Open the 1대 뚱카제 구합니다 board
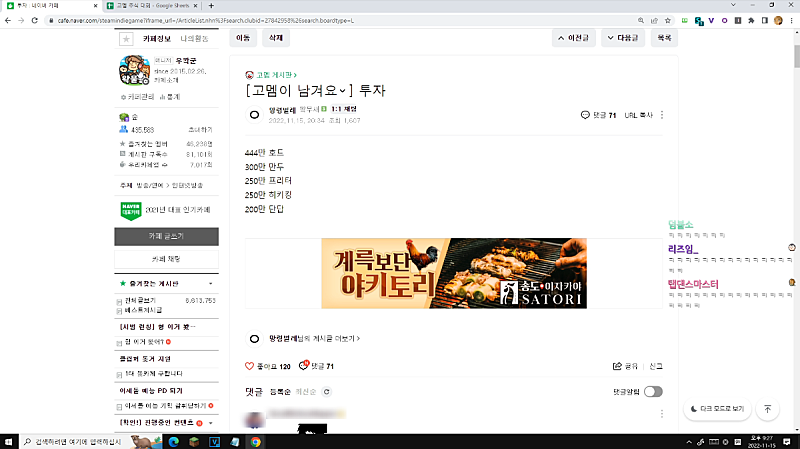This screenshot has width=800, height=449. pos(154,374)
